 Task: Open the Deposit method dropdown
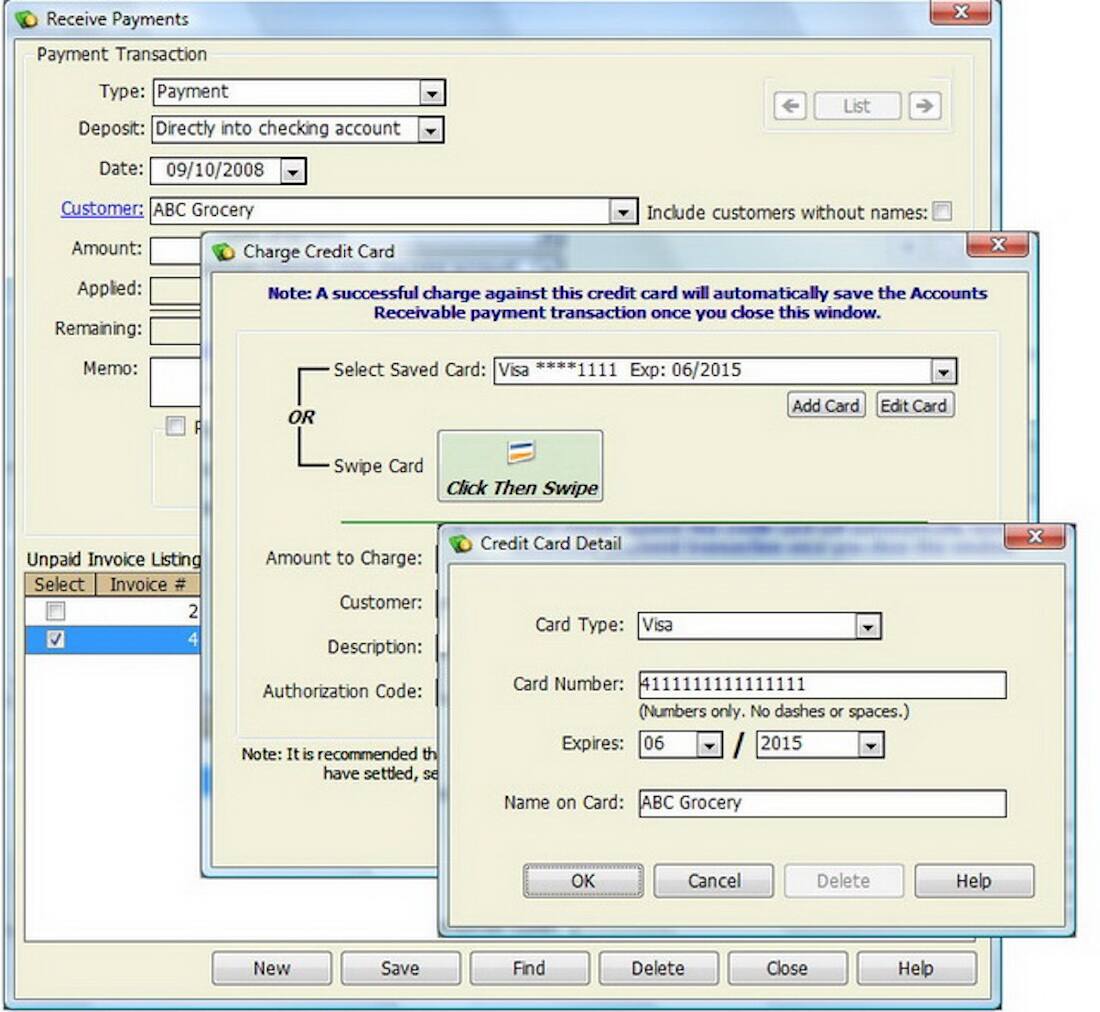click(x=432, y=130)
